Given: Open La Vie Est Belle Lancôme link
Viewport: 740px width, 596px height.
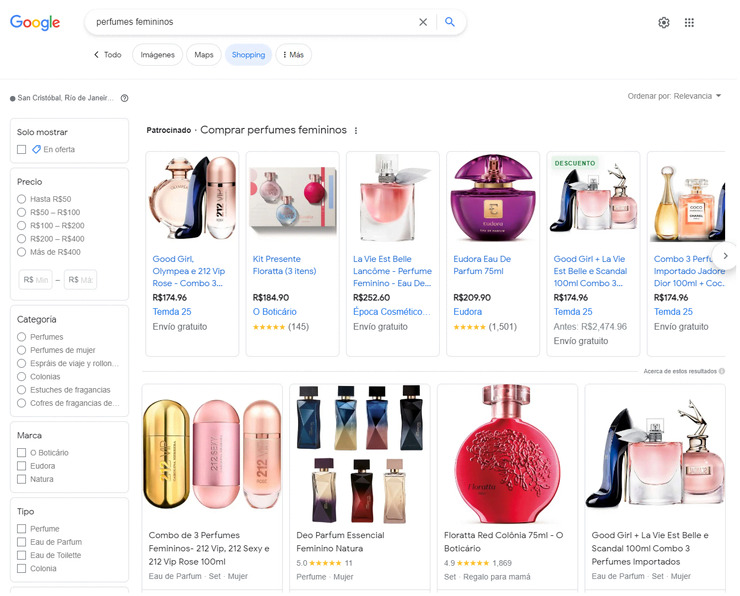Looking at the screenshot, I should (392, 271).
